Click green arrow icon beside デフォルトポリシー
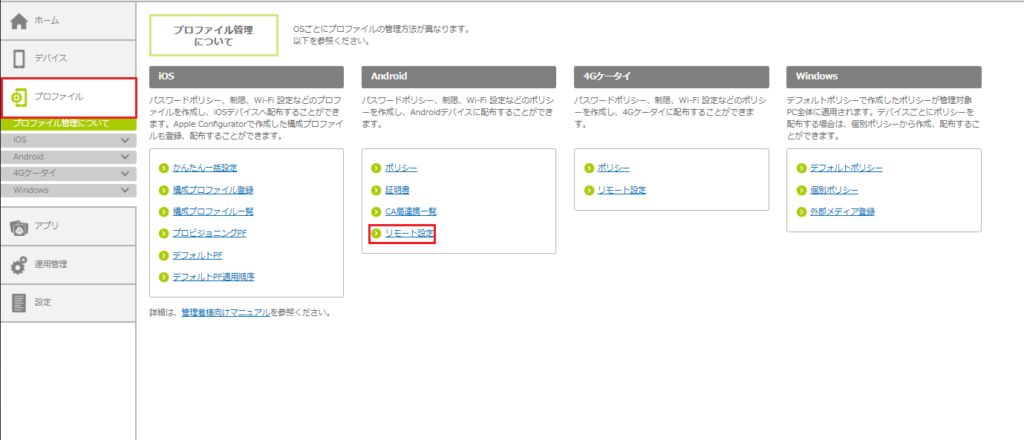Image resolution: width=1024 pixels, height=440 pixels. click(802, 168)
